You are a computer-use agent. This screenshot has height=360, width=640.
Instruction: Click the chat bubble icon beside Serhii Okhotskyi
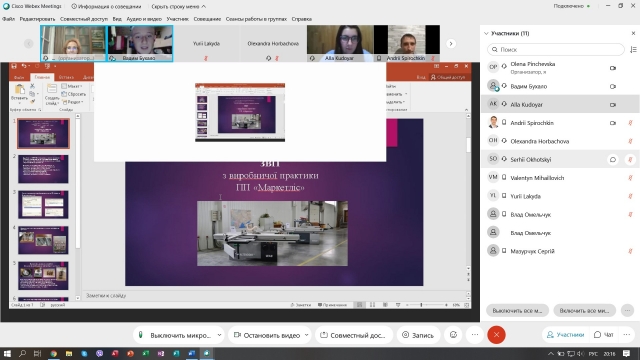point(613,160)
